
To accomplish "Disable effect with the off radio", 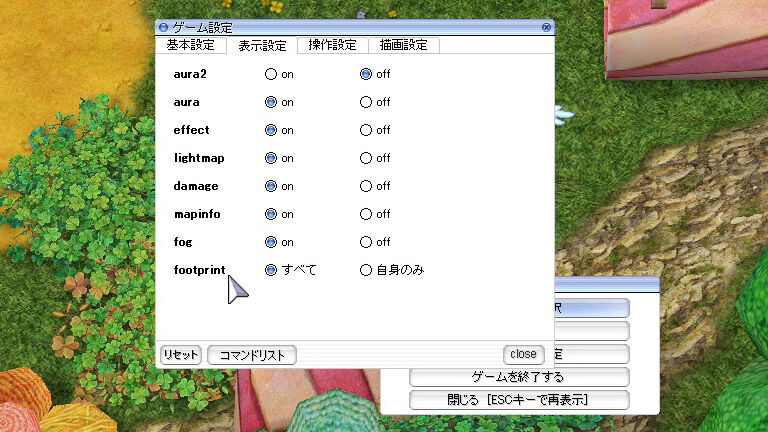I will point(366,130).
